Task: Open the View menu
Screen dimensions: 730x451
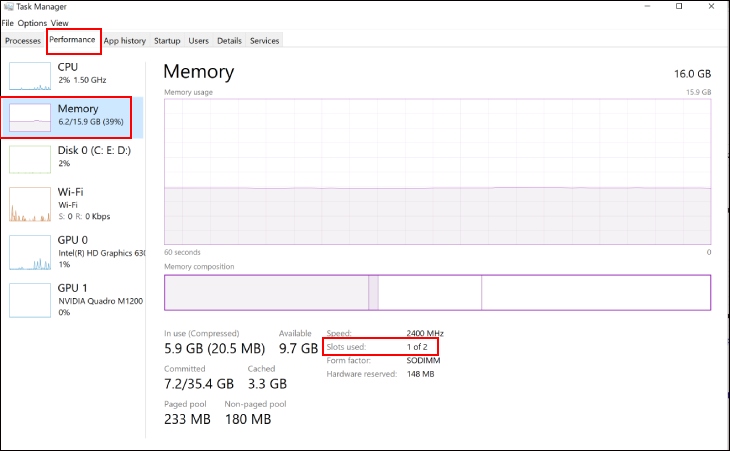Action: tap(60, 23)
